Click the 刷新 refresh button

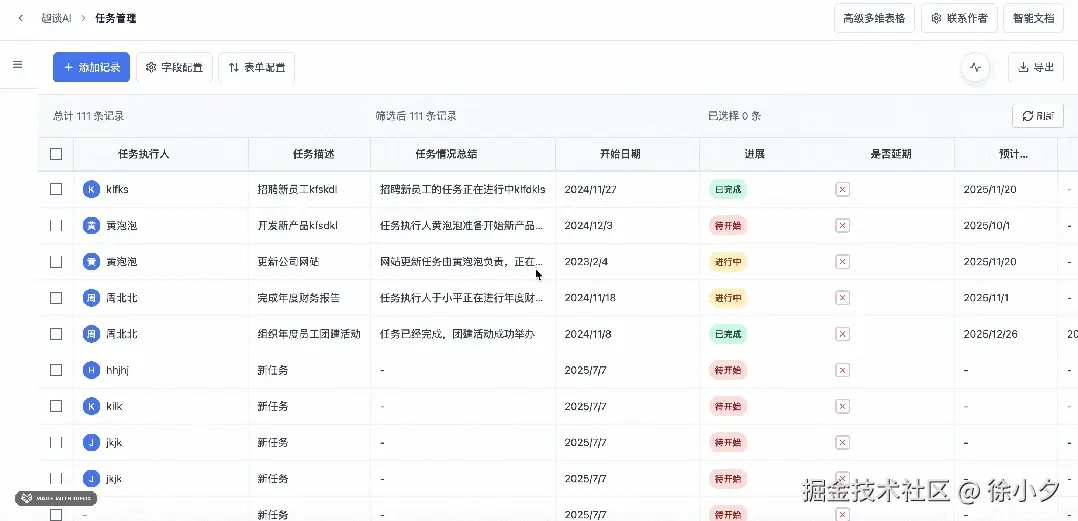1038,116
